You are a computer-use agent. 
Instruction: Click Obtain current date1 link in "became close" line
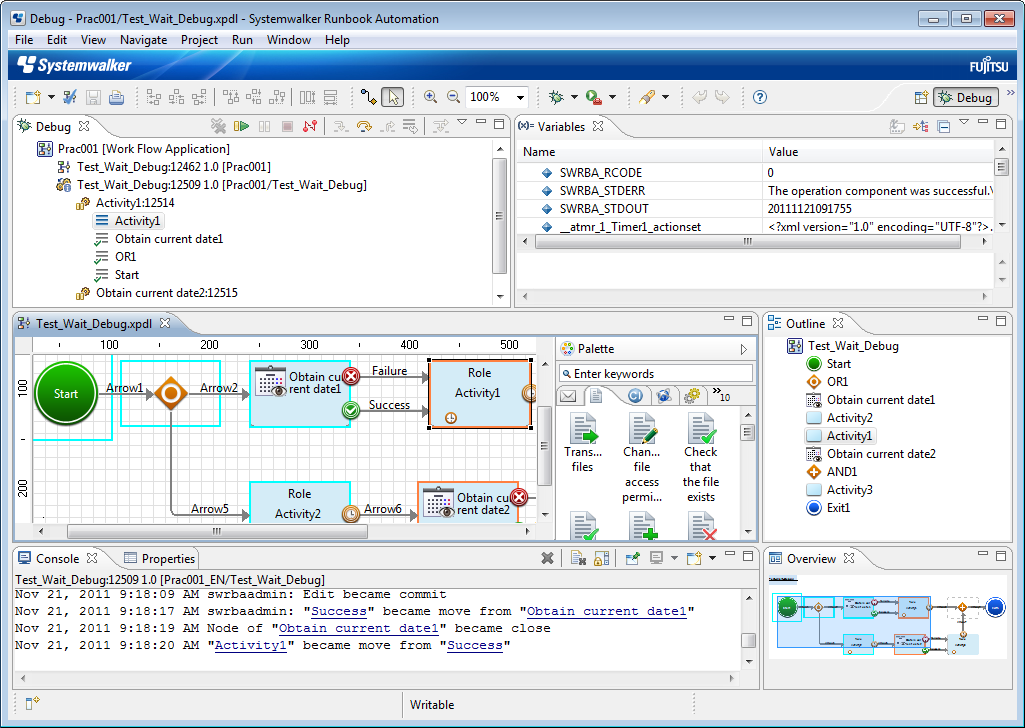click(358, 629)
